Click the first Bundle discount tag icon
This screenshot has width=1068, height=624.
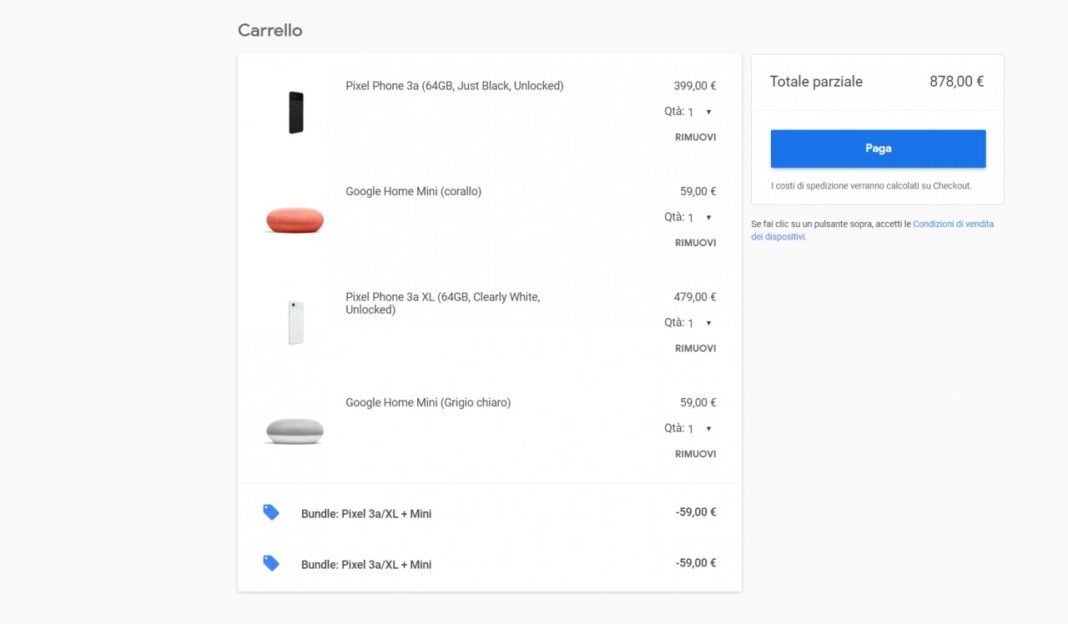click(271, 512)
